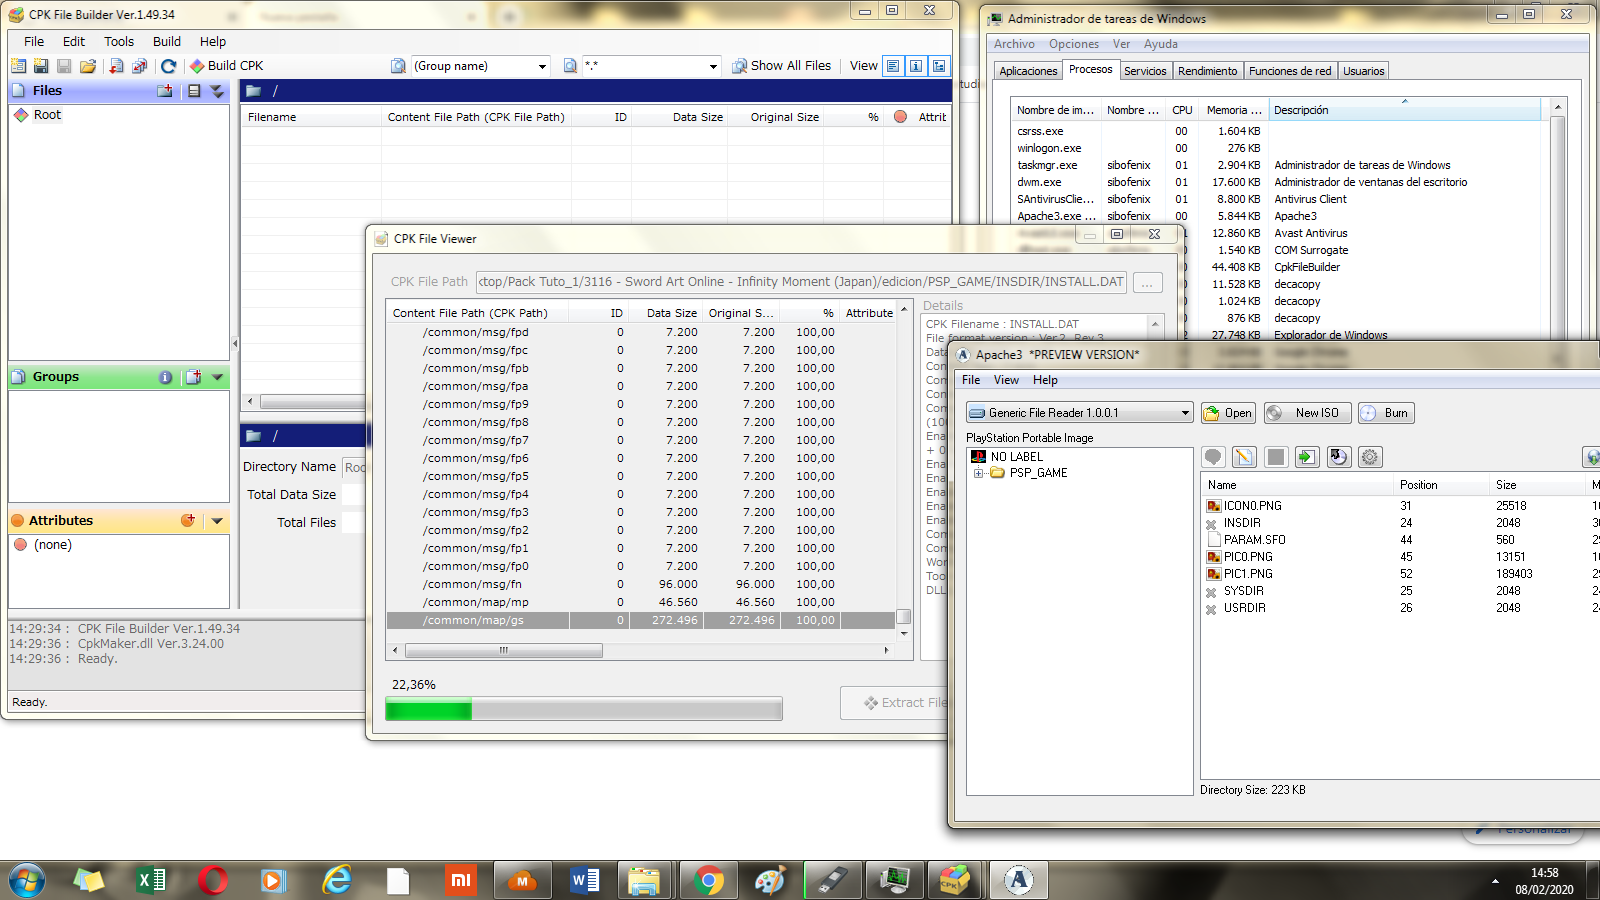1600x900 pixels.
Task: Select the (none) attribute entry
Action: click(53, 545)
